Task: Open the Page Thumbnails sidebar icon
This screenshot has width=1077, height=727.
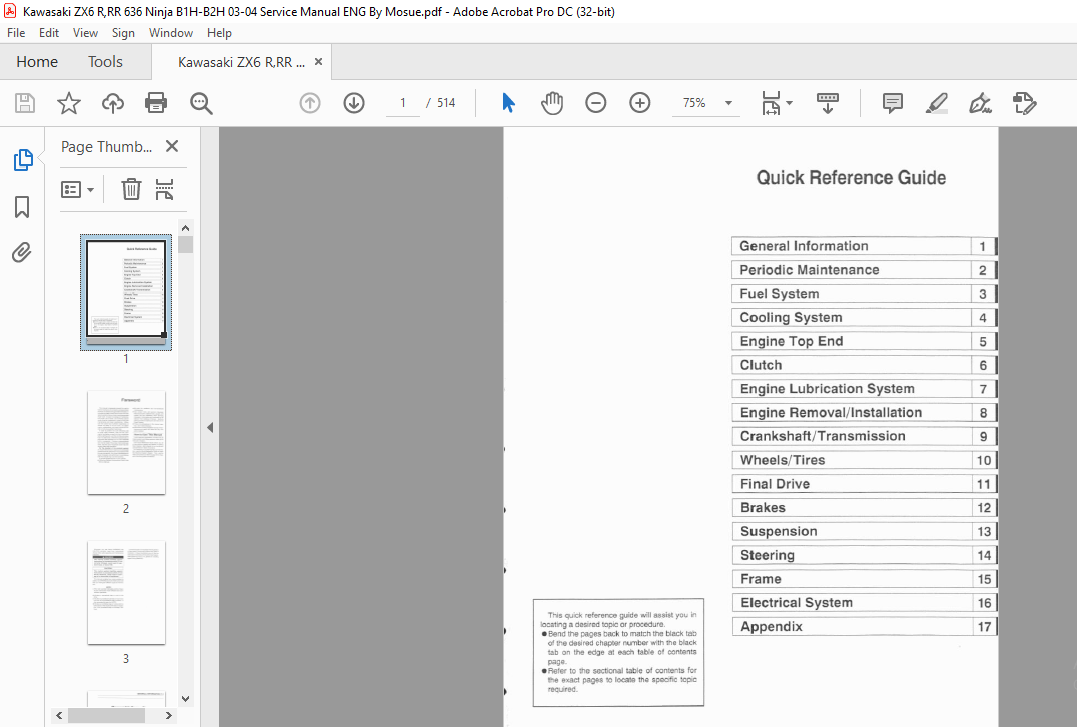Action: coord(23,160)
